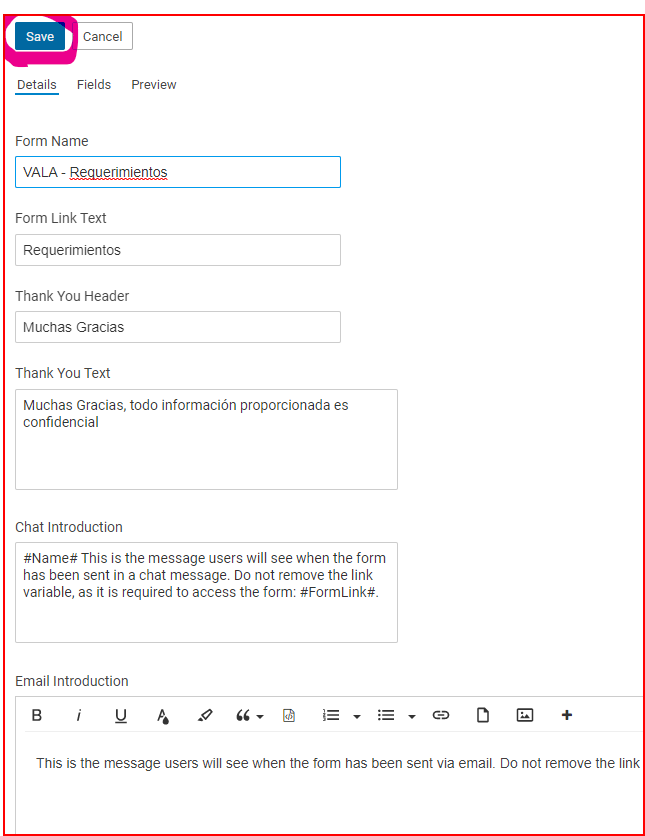Image resolution: width=645 pixels, height=836 pixels.
Task: Open the bulleted list style dropdown arrow
Action: tap(412, 716)
